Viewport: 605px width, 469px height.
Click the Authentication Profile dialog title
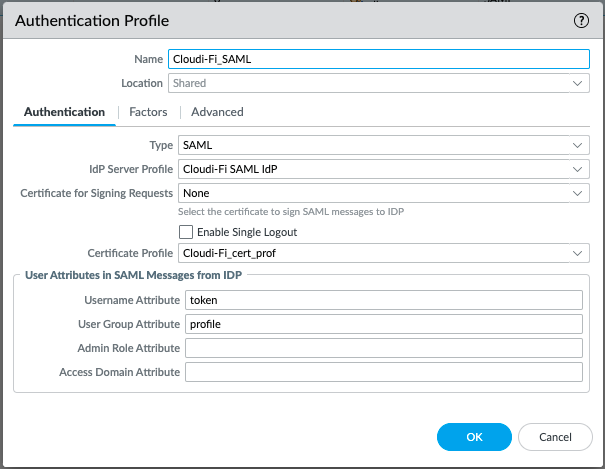[91, 21]
